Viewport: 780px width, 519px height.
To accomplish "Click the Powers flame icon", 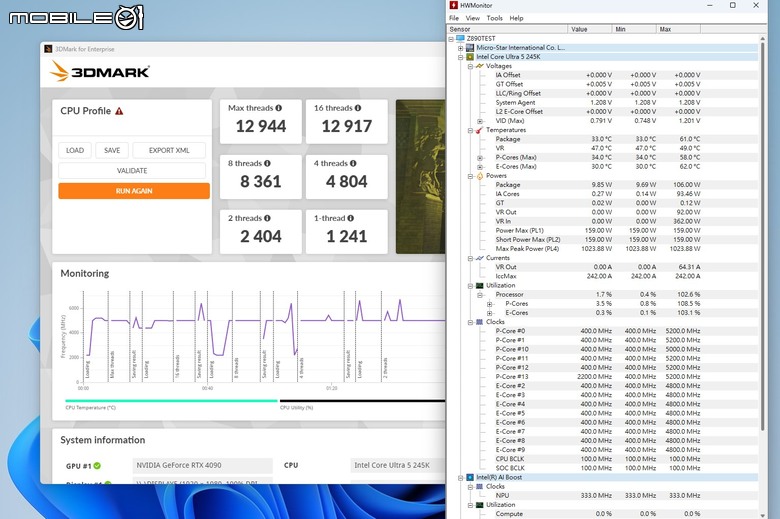I will (480, 176).
